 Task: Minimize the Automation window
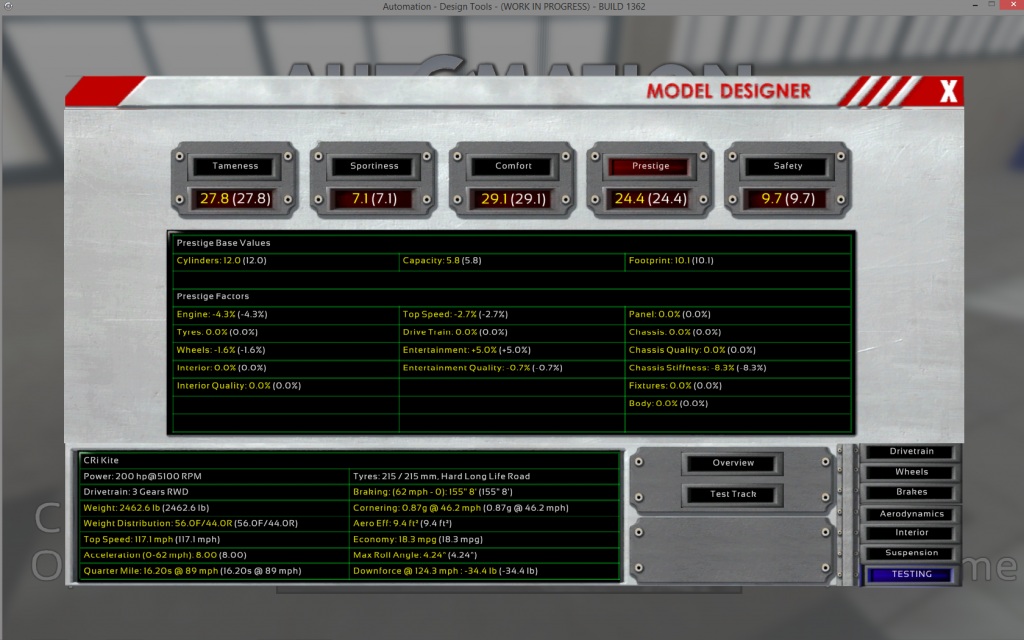[x=975, y=5]
